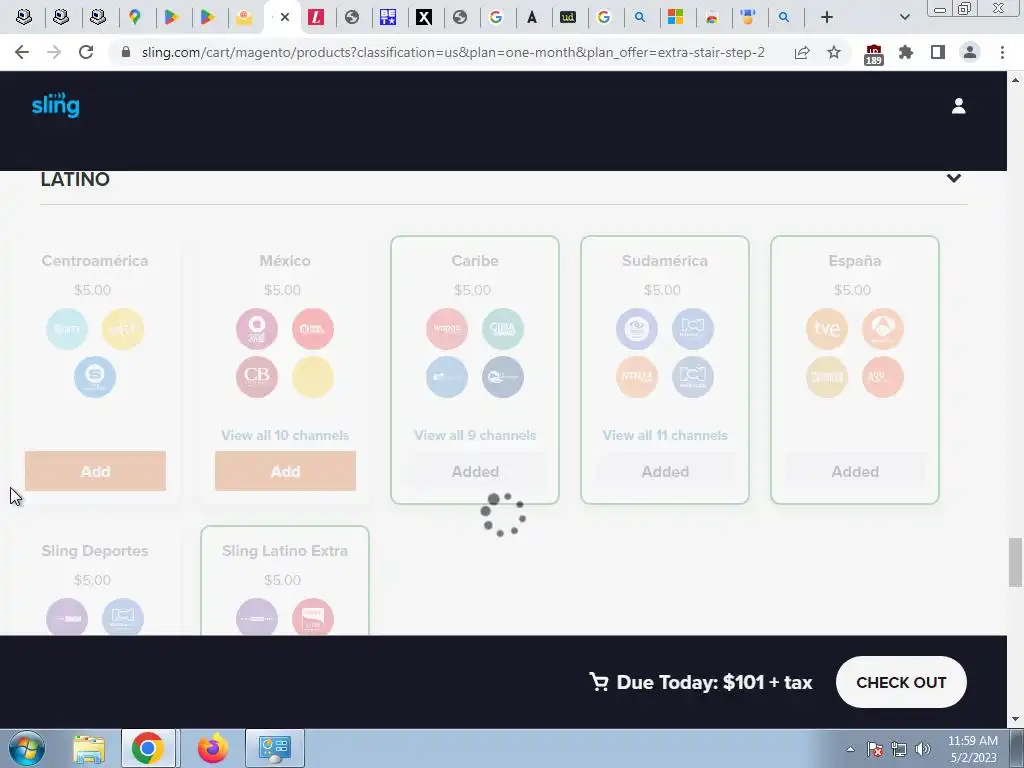Toggle the España Added button

(855, 471)
